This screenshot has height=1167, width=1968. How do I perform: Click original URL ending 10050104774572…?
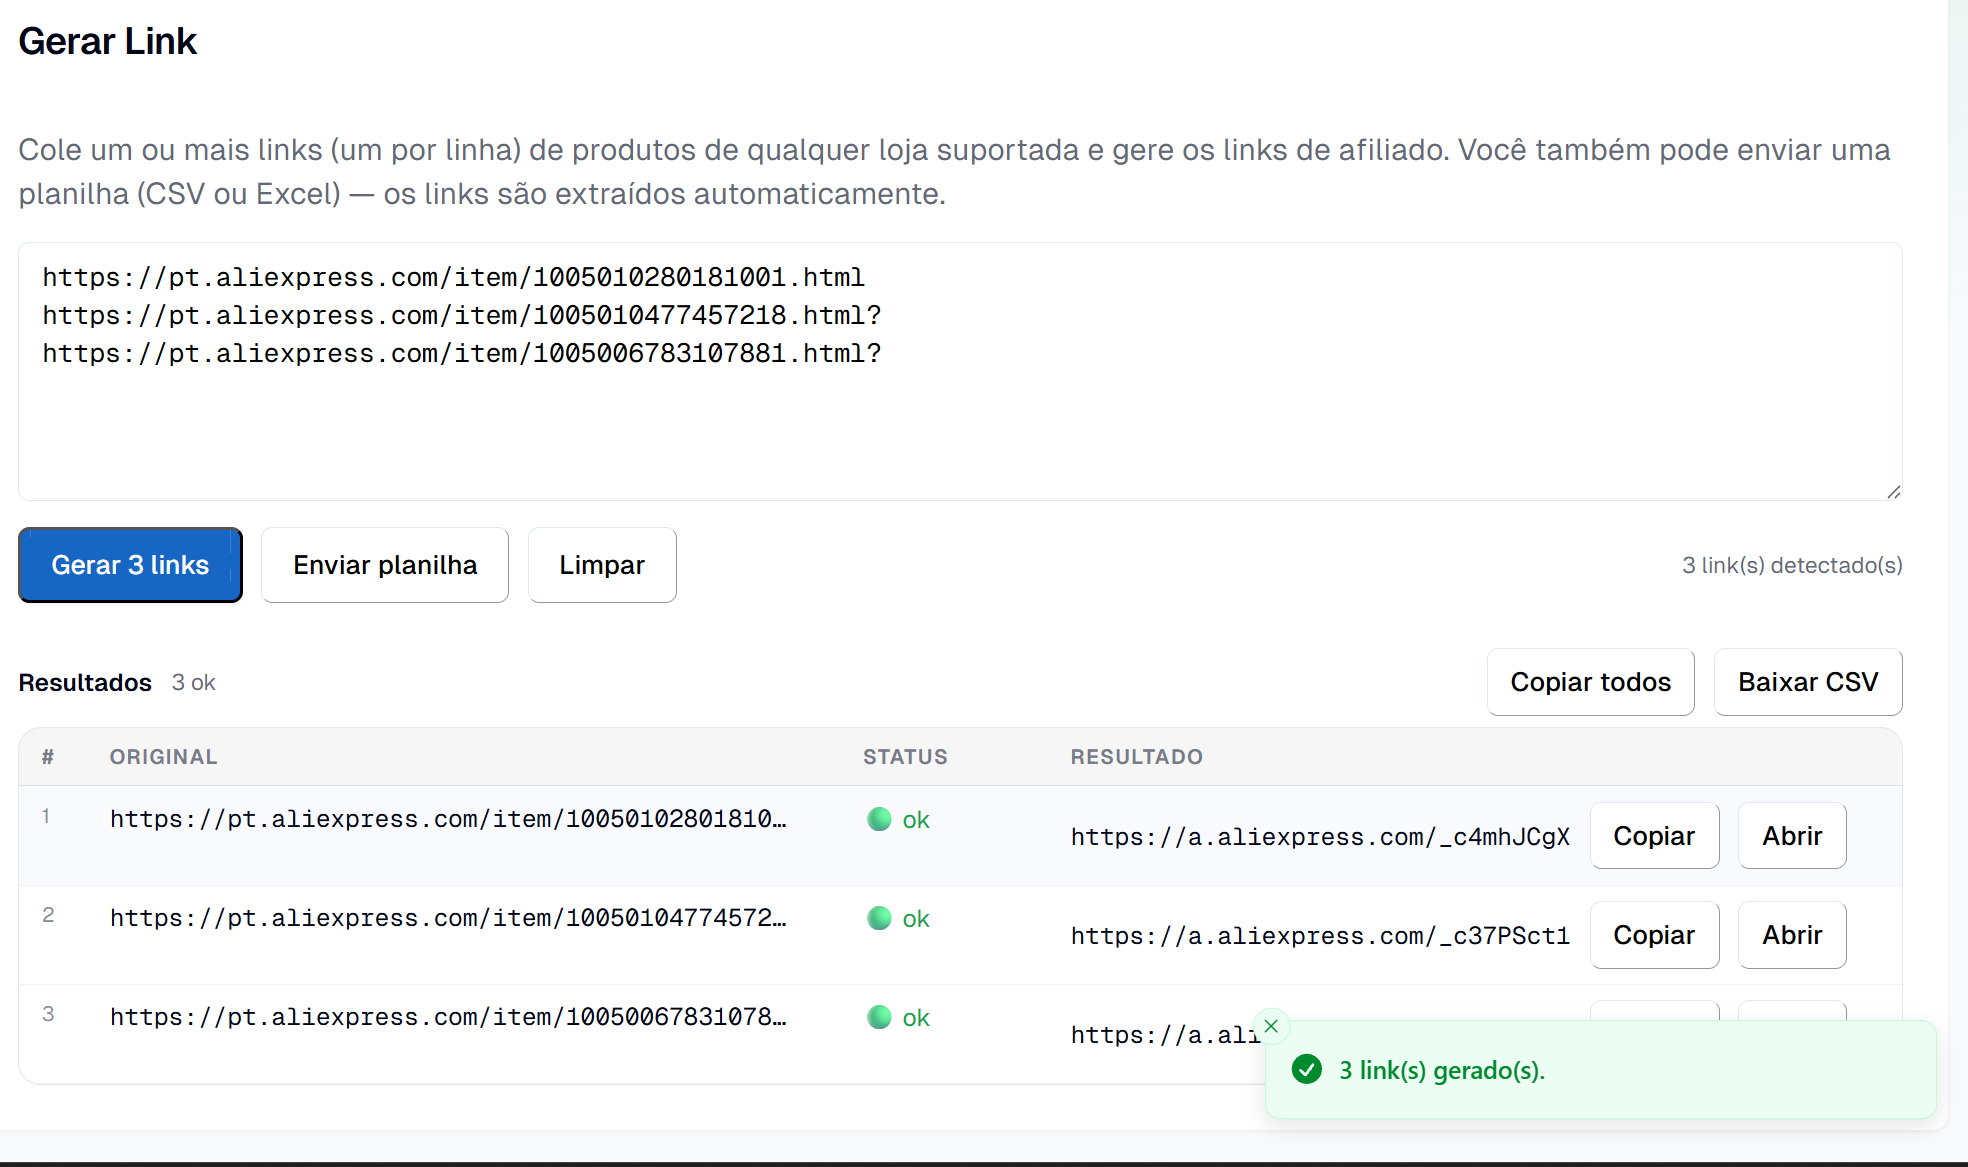(x=448, y=918)
